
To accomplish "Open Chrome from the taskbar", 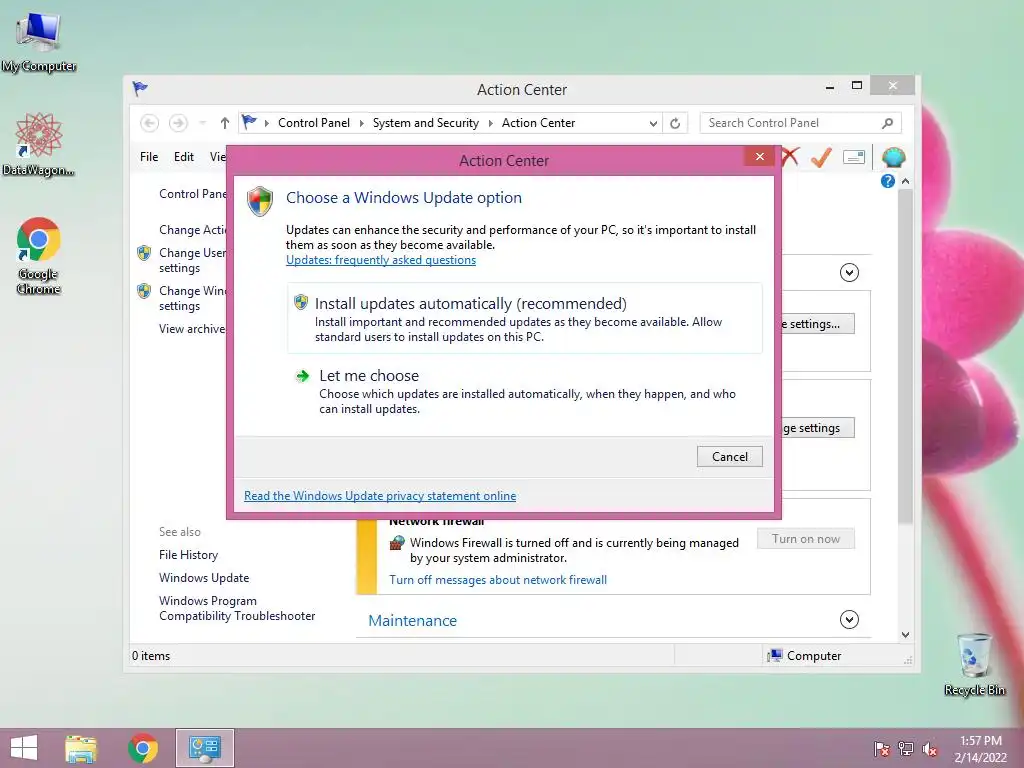I will [x=143, y=748].
